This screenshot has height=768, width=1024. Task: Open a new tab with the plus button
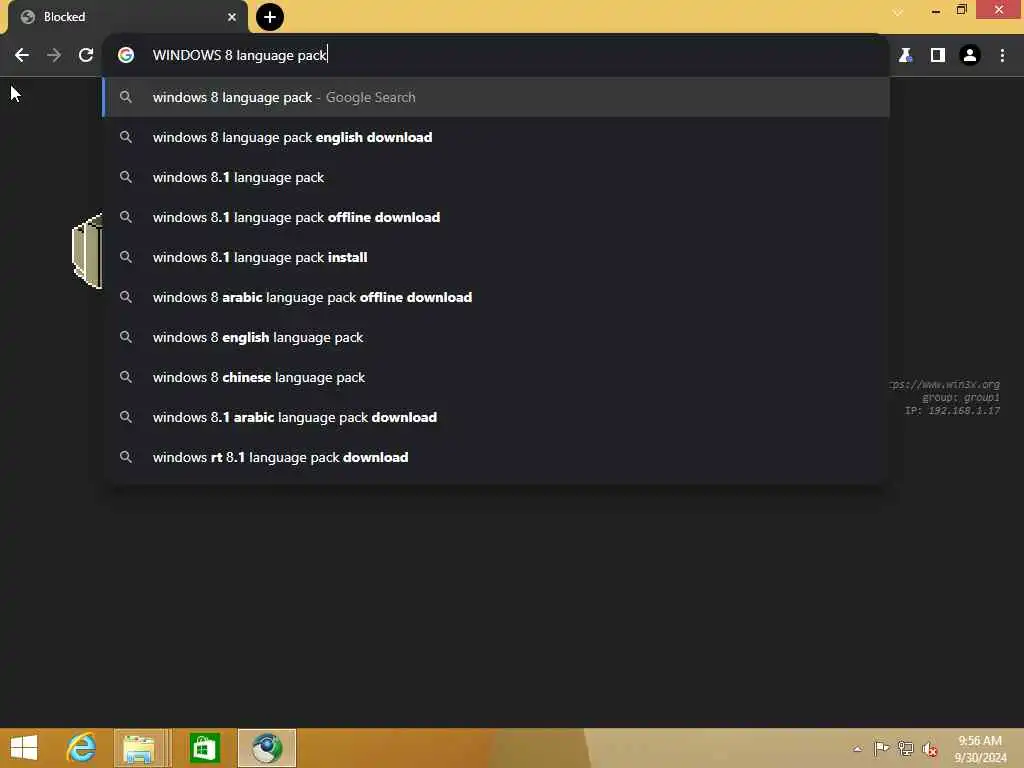(x=270, y=17)
